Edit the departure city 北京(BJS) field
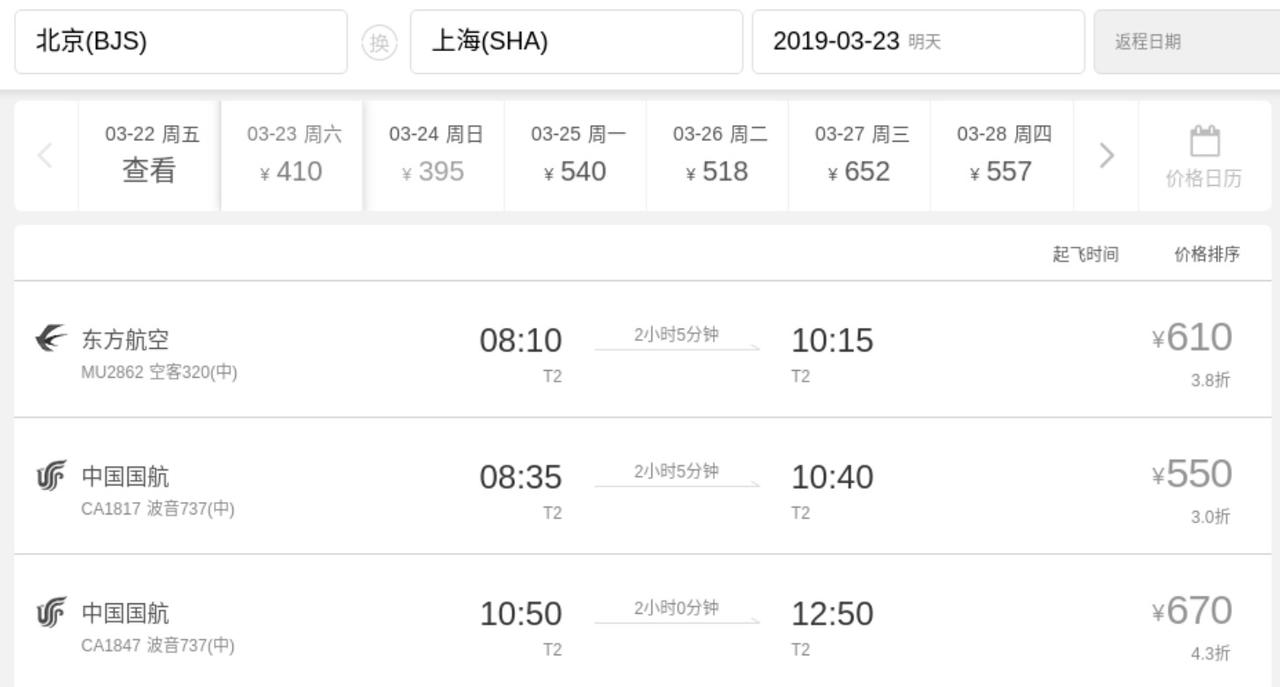1280x687 pixels. [x=181, y=42]
